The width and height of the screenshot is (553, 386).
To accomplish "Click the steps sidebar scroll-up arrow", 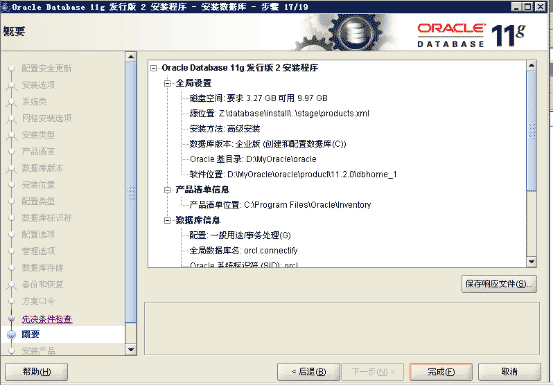I will pos(131,56).
